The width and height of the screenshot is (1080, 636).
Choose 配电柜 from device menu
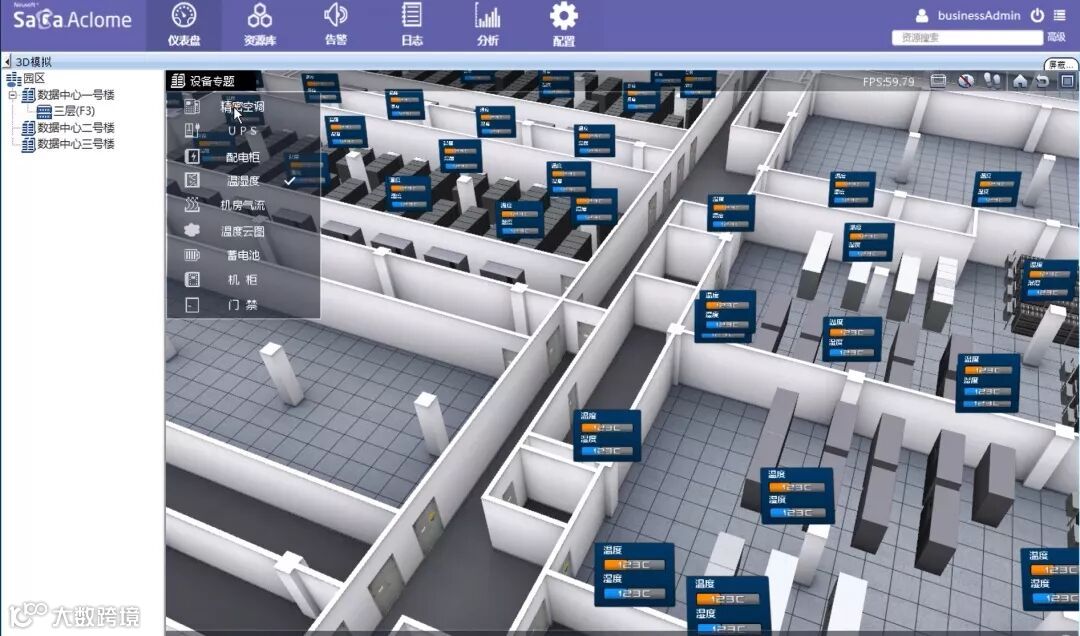click(242, 156)
